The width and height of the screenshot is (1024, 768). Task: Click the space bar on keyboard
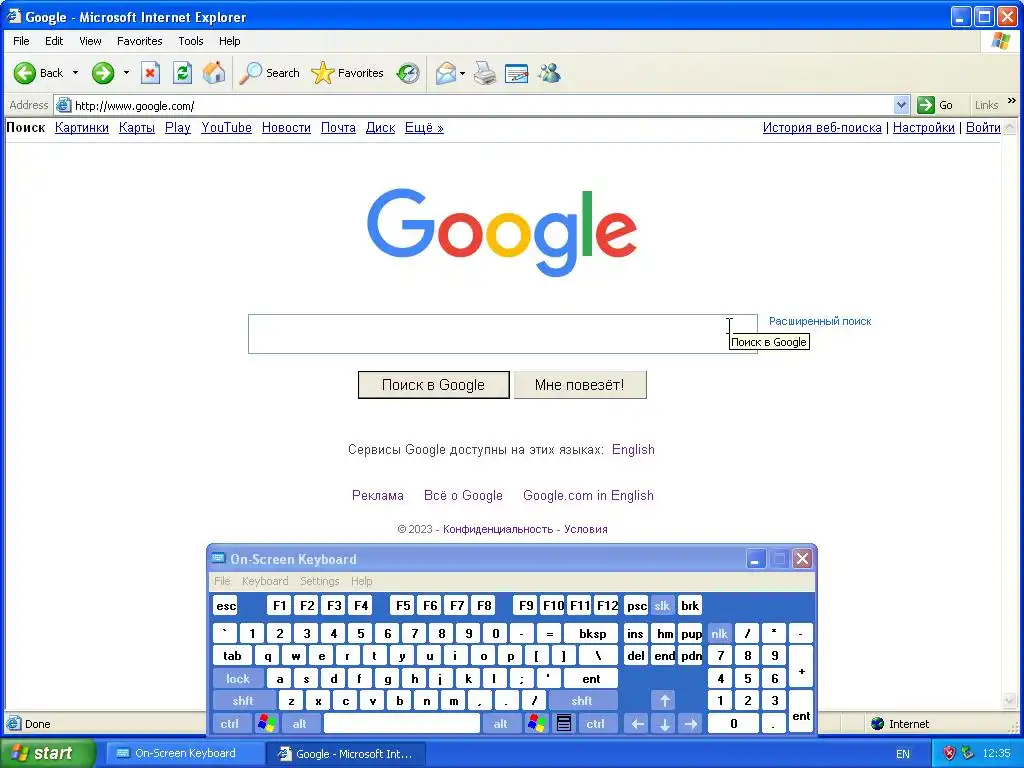pyautogui.click(x=402, y=724)
